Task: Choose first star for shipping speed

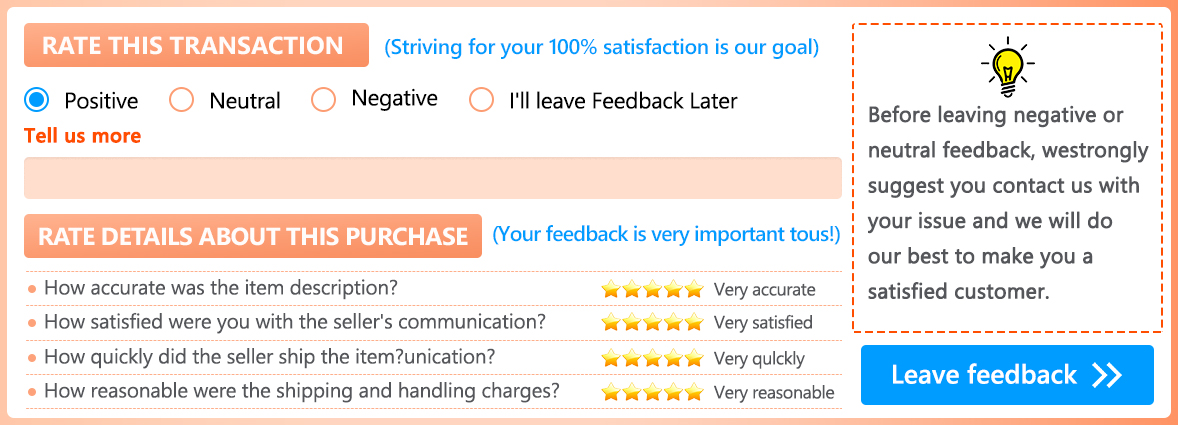Action: (611, 358)
